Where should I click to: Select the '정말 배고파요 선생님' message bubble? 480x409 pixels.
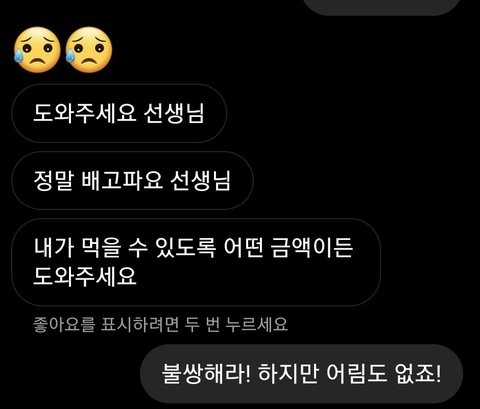tap(132, 180)
